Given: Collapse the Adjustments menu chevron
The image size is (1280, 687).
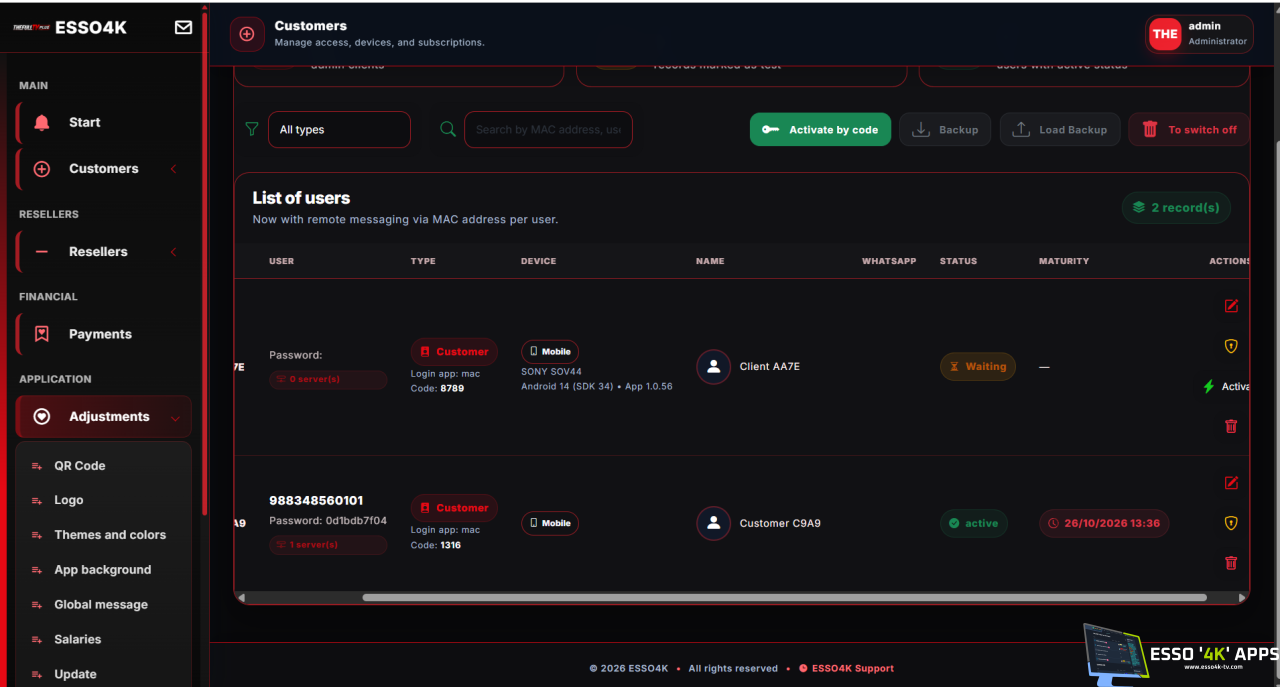Looking at the screenshot, I should 175,418.
